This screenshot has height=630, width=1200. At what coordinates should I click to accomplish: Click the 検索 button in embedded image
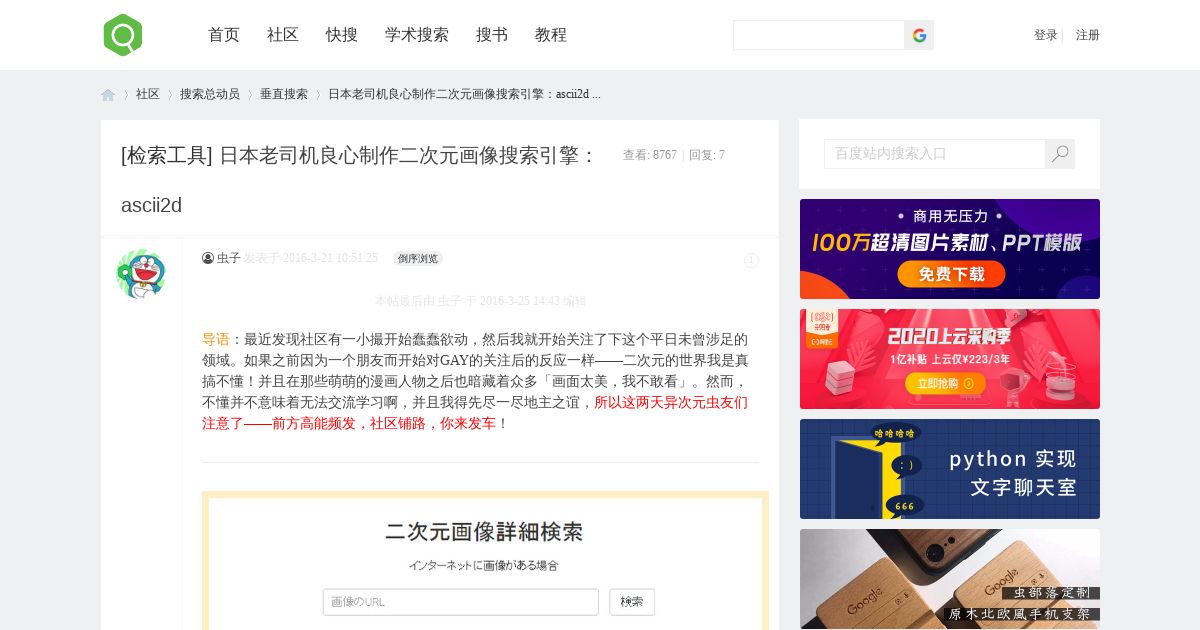632,602
